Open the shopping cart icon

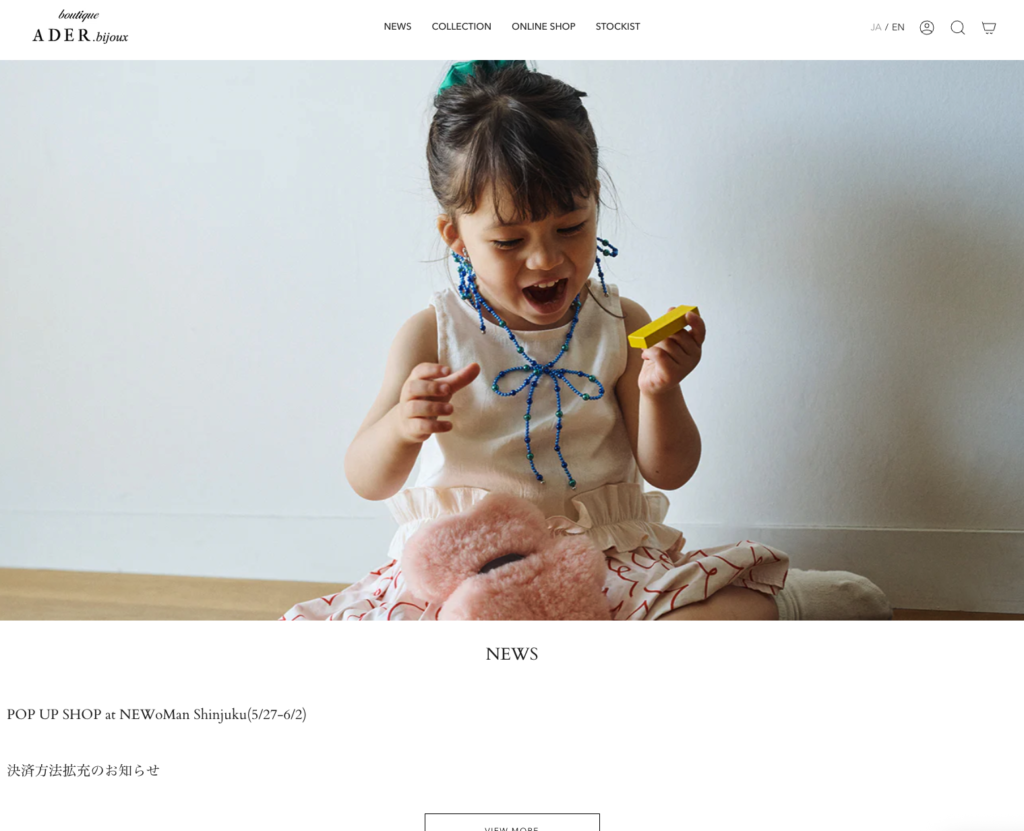click(989, 27)
